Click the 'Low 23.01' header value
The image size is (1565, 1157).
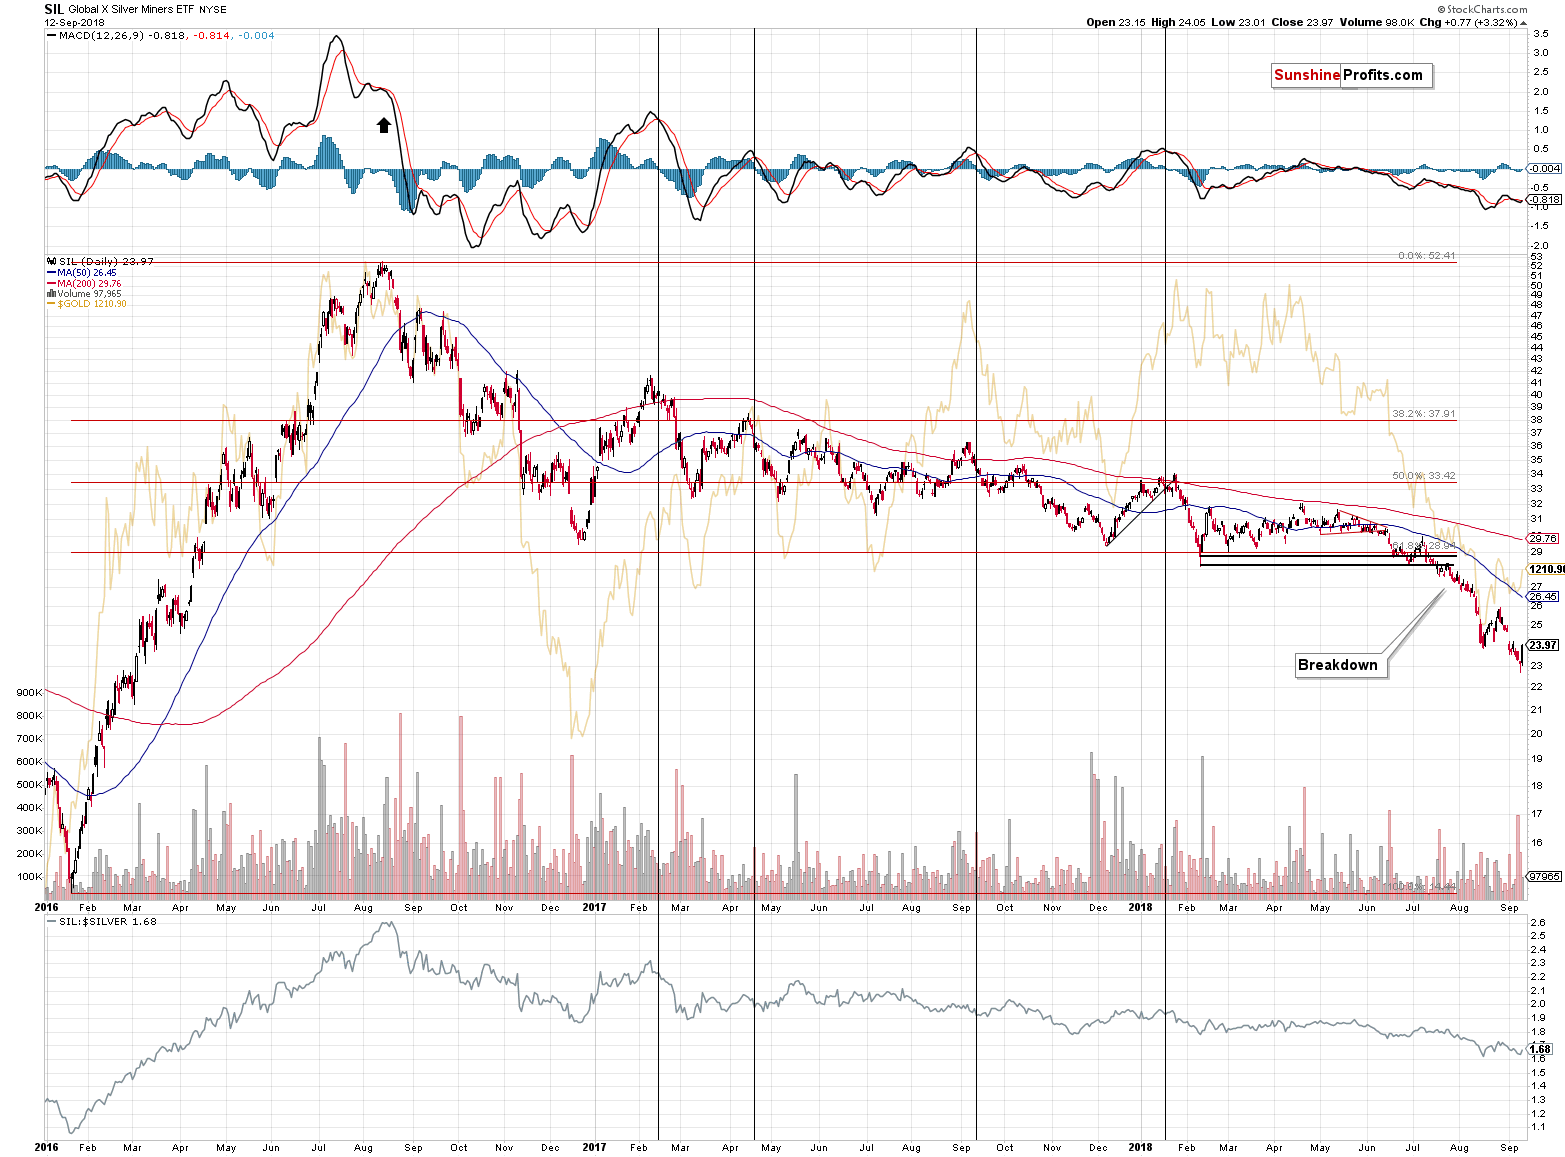click(1237, 22)
